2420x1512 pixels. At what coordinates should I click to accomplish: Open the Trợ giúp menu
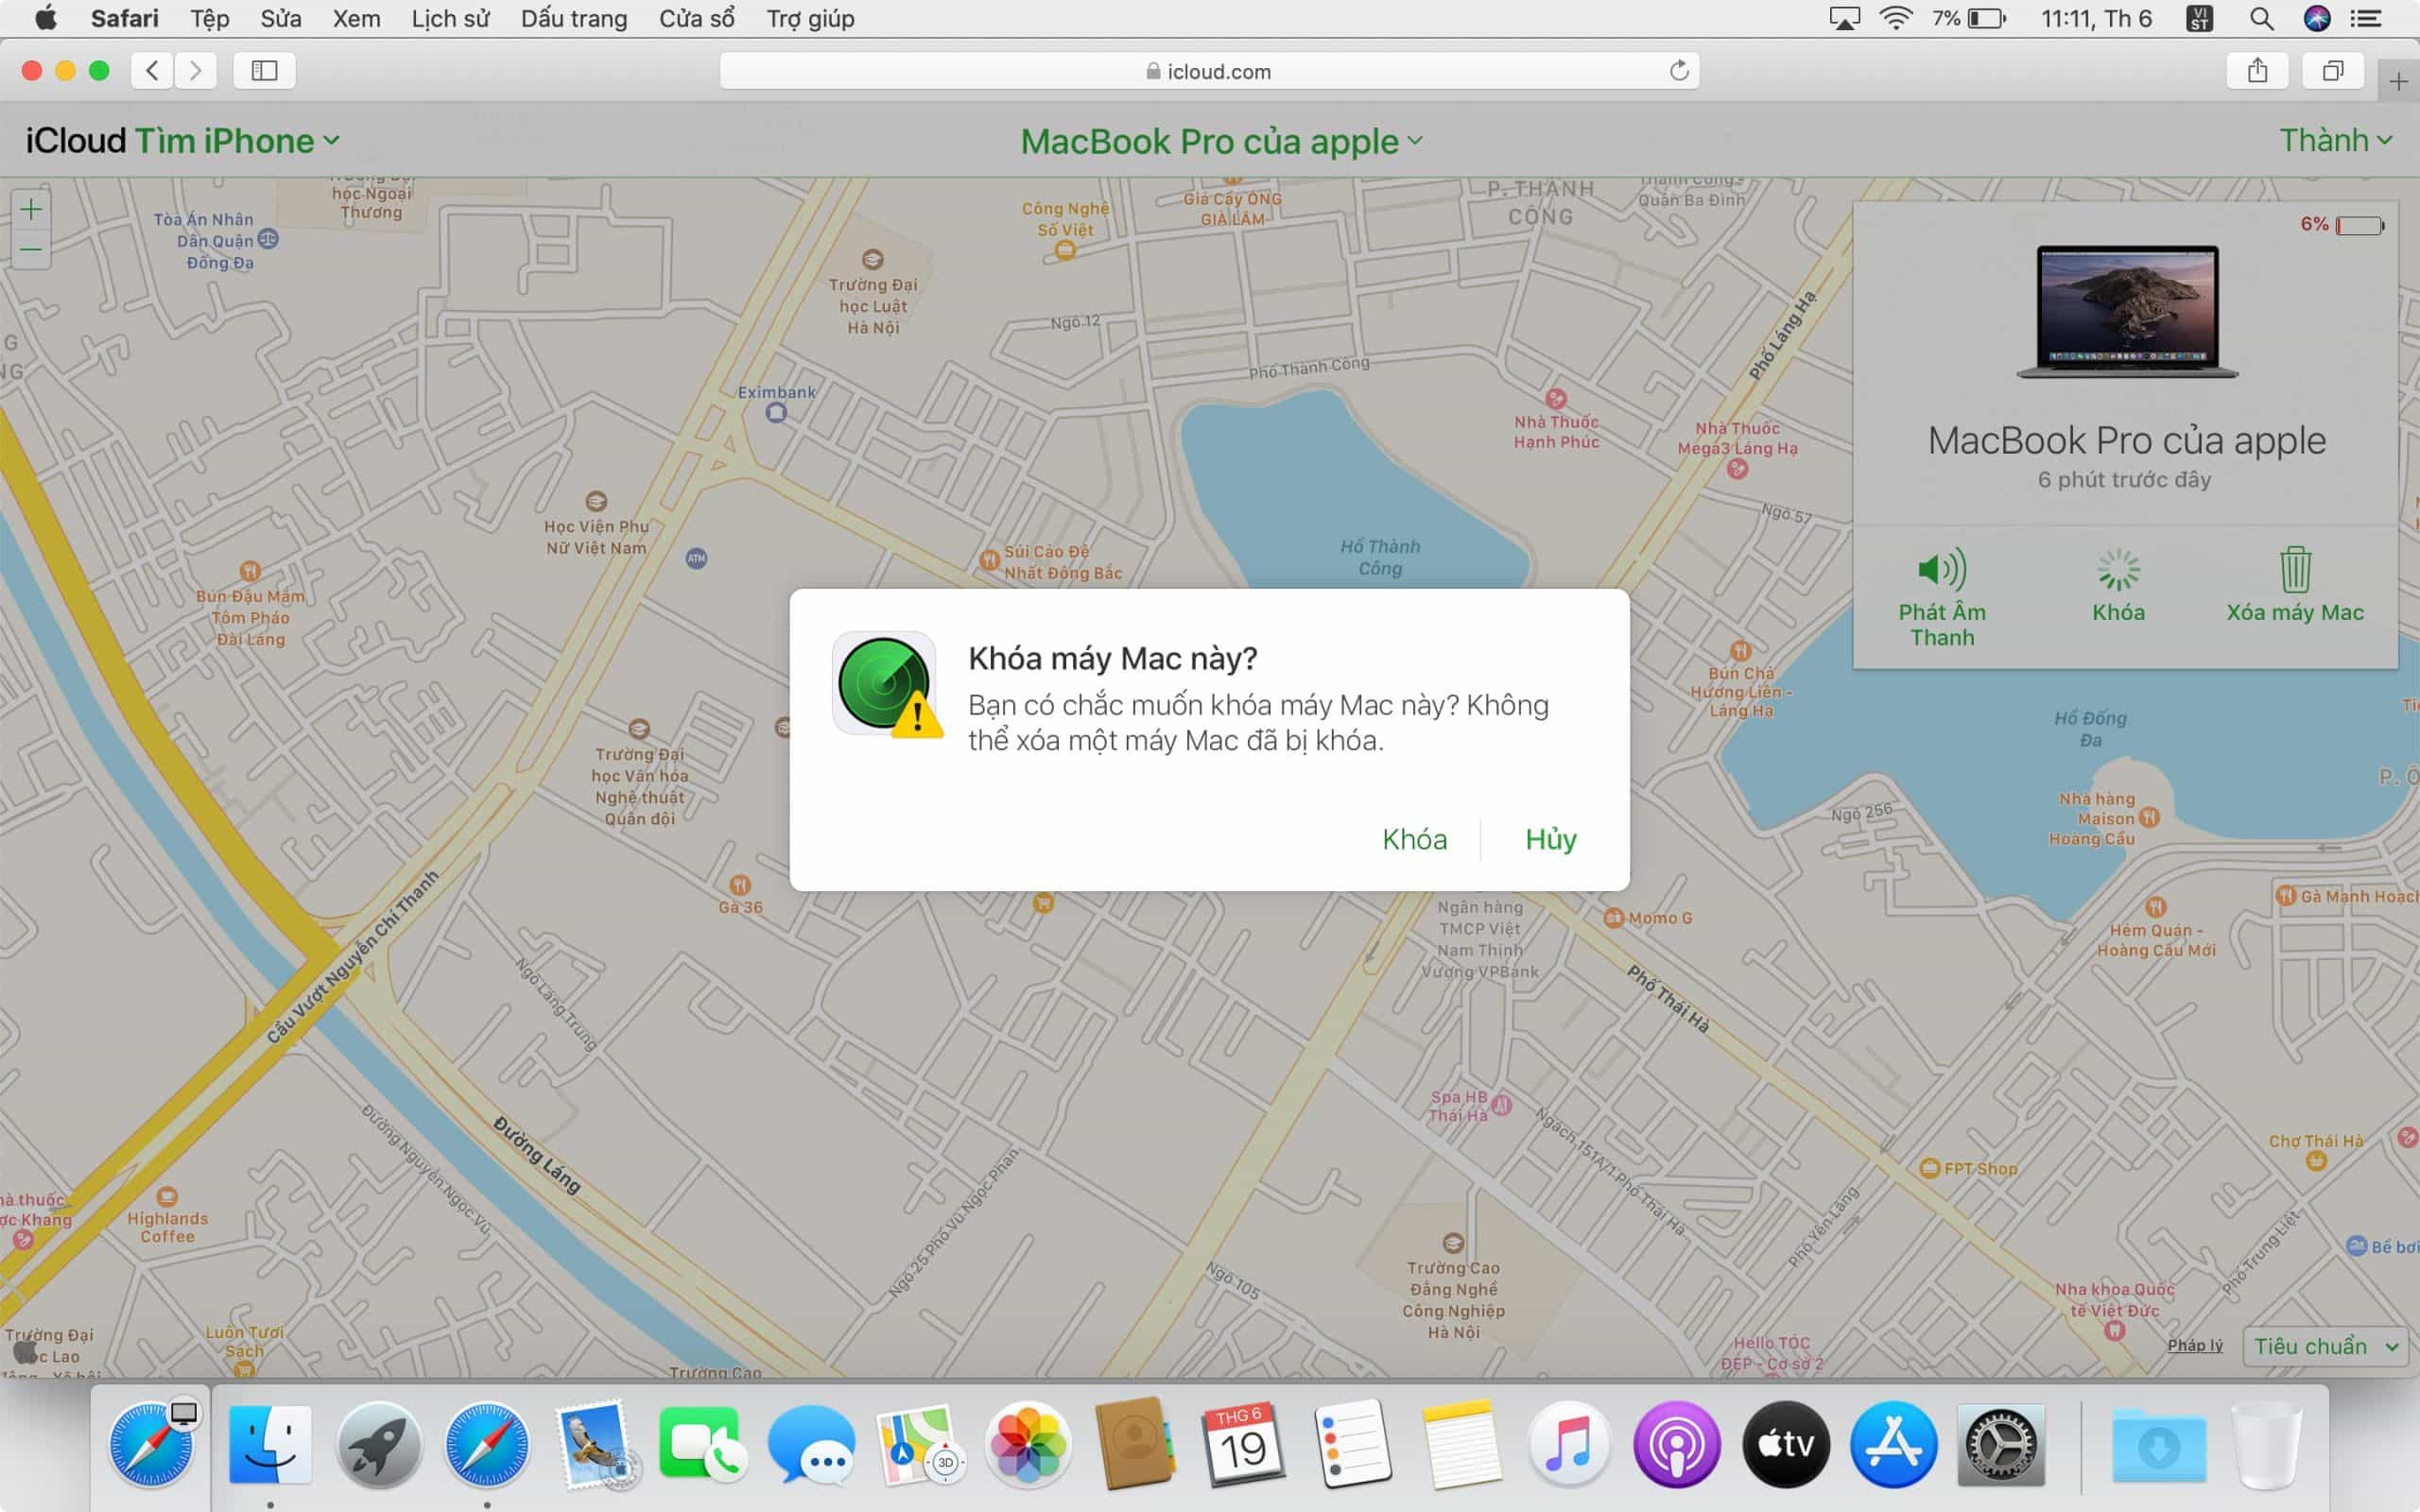pos(810,18)
